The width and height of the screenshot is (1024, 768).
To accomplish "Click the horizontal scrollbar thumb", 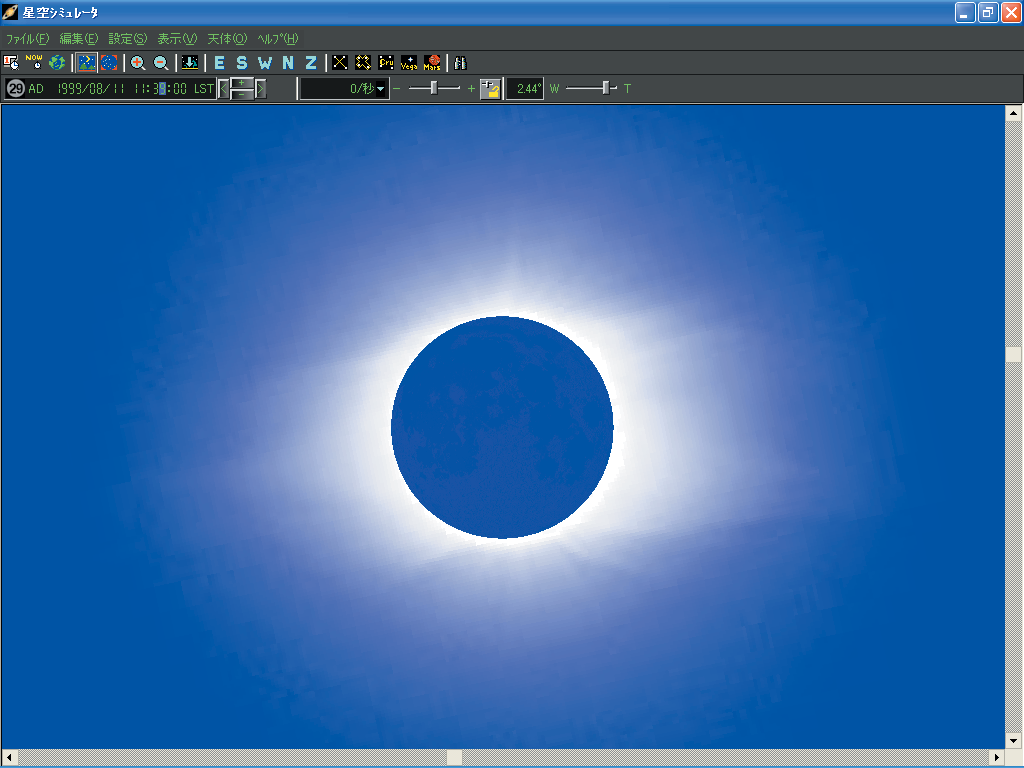I will [x=455, y=758].
